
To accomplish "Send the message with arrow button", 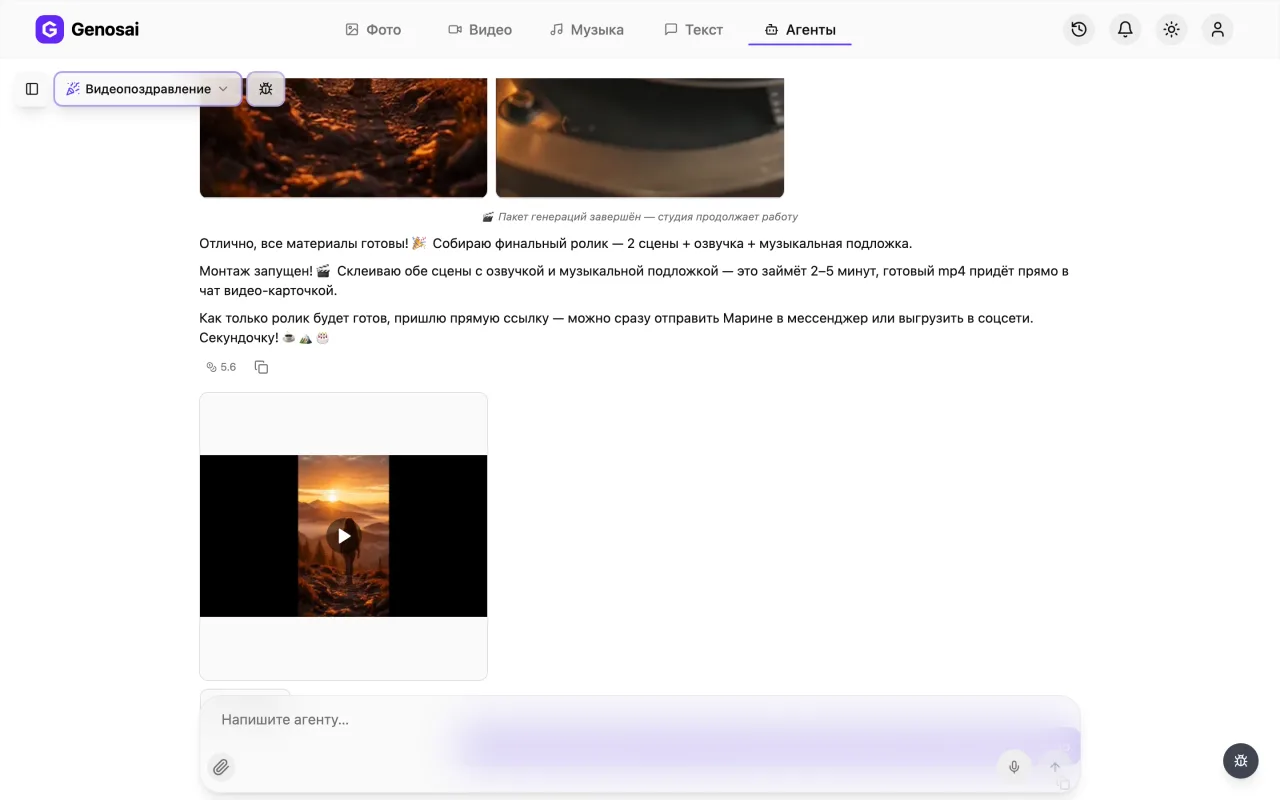I will [1054, 767].
